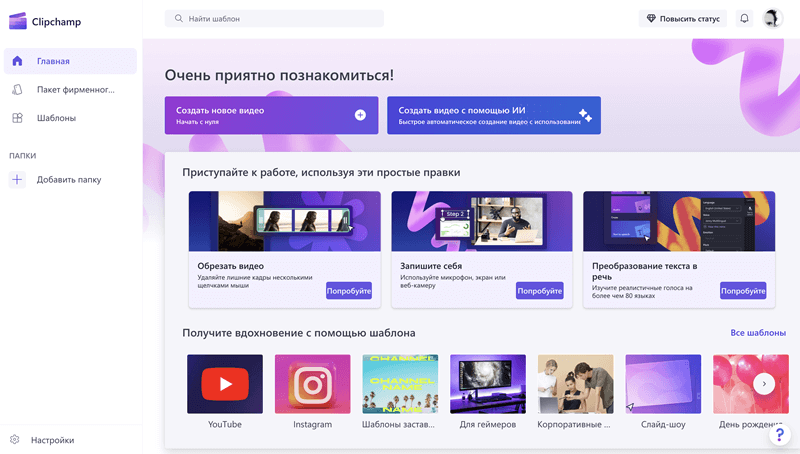Open the Настройки gear icon
This screenshot has width=800, height=454.
click(14, 440)
